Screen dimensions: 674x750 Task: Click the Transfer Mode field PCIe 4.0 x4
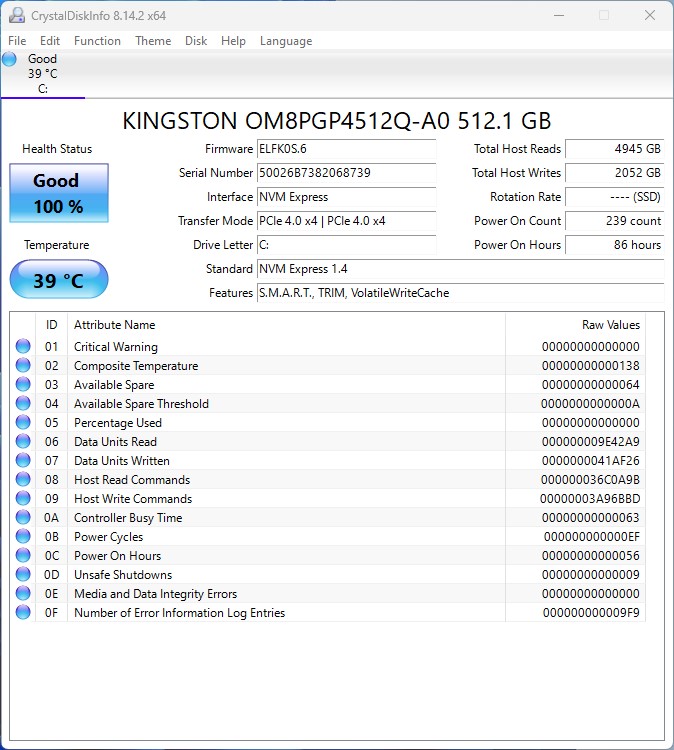click(346, 221)
